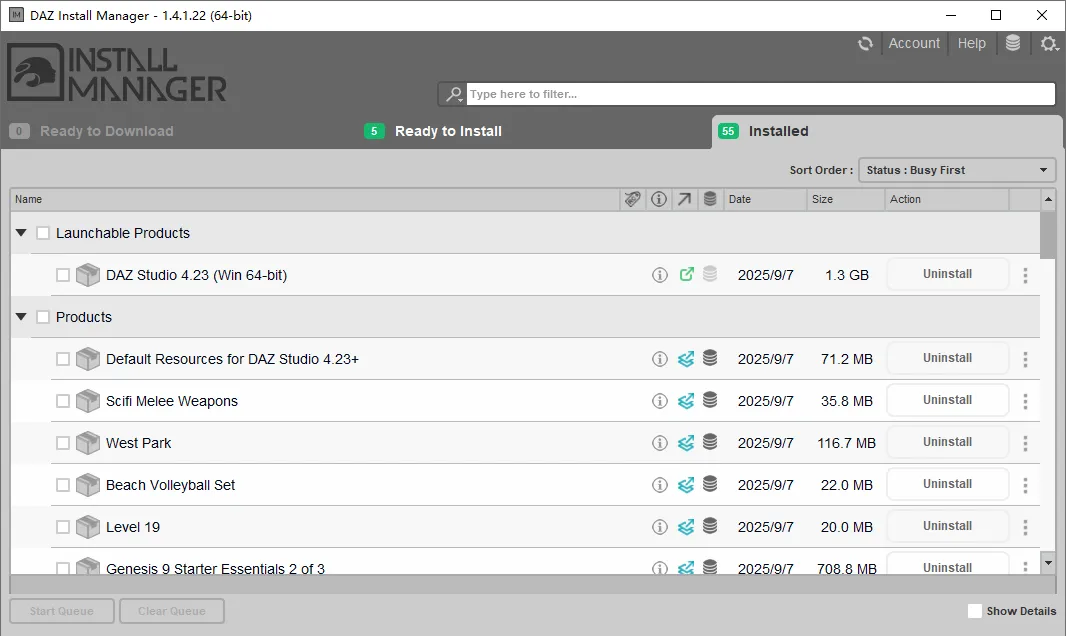
Task: Open info icon for Scifi Melee Weapons
Action: (x=659, y=401)
